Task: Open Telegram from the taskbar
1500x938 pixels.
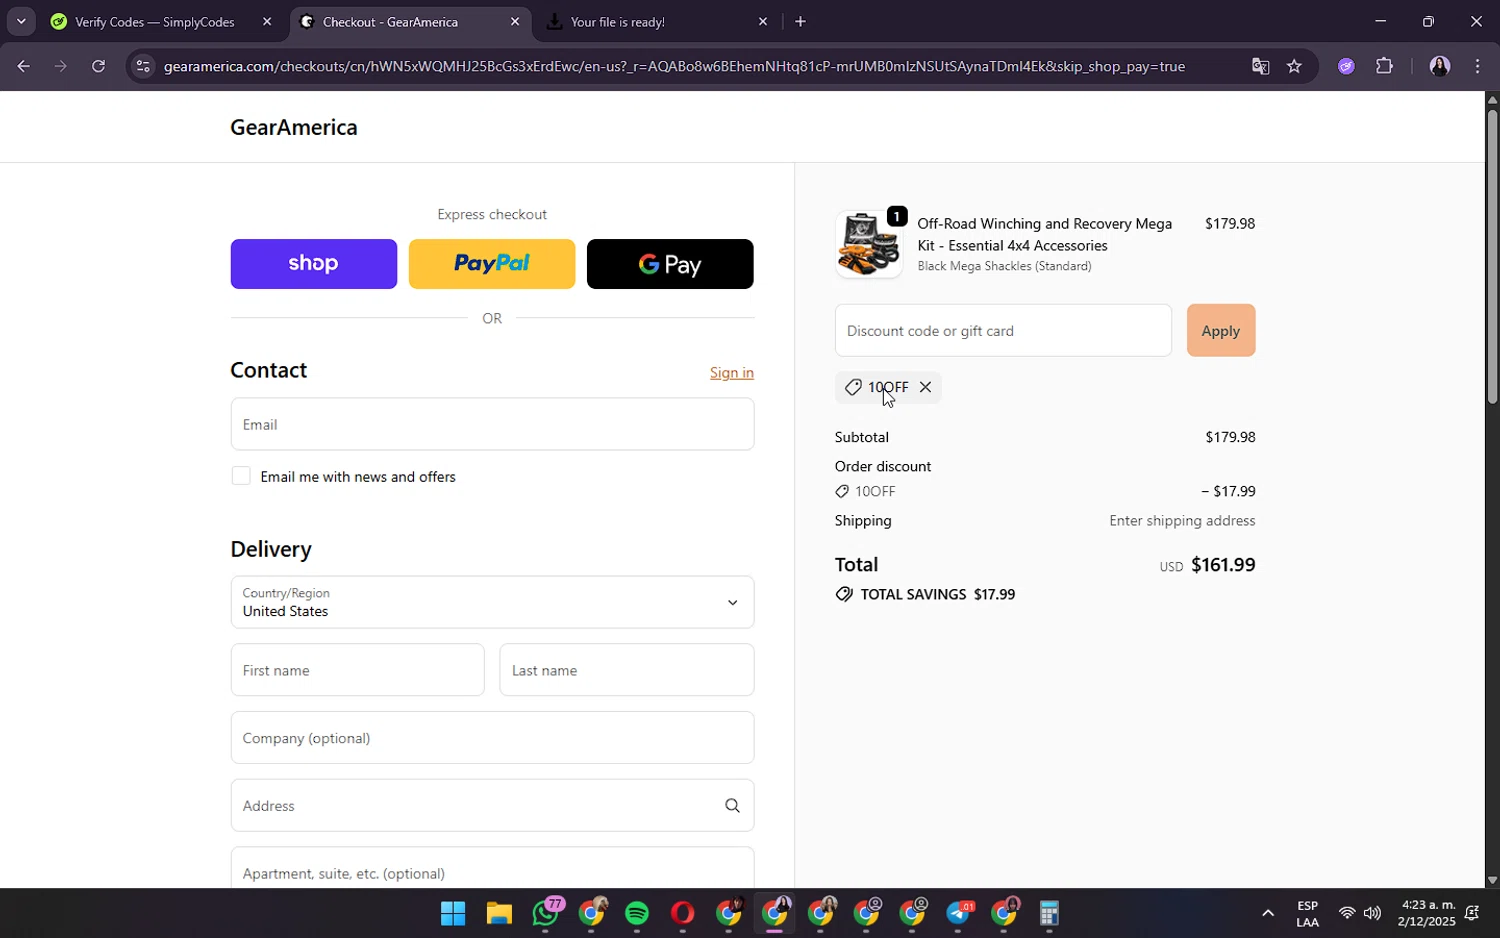Action: (x=959, y=913)
